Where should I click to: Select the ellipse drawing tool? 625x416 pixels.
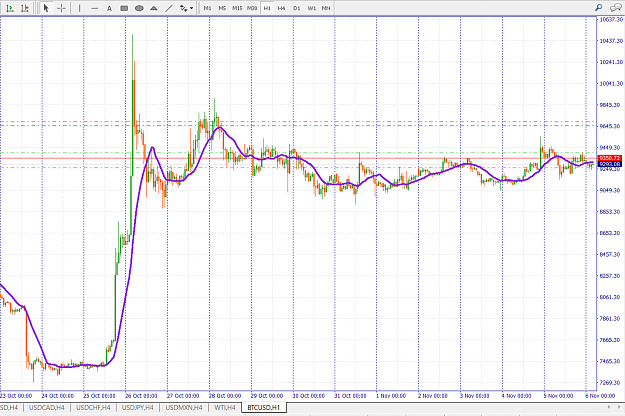[139, 8]
